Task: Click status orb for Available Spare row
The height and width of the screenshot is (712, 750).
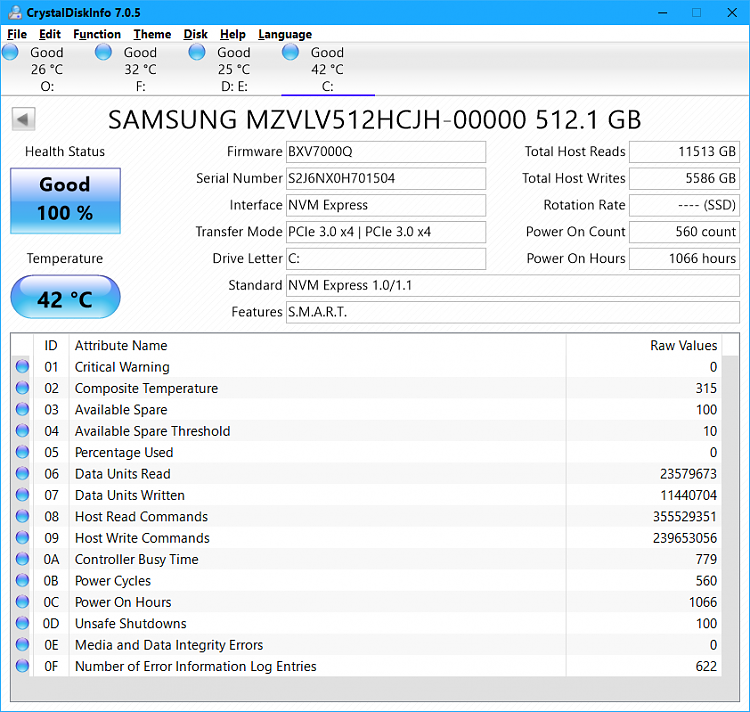Action: pos(22,409)
